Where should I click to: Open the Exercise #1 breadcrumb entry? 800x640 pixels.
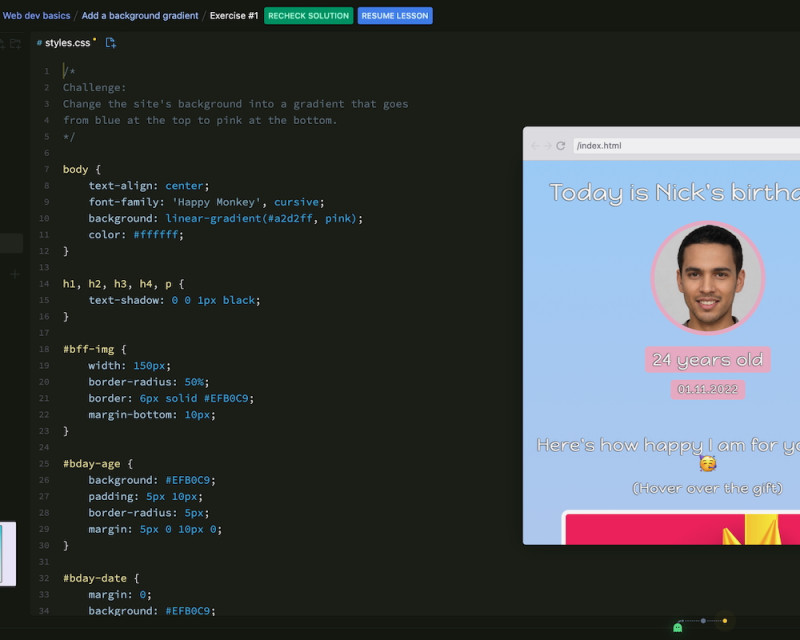point(235,15)
